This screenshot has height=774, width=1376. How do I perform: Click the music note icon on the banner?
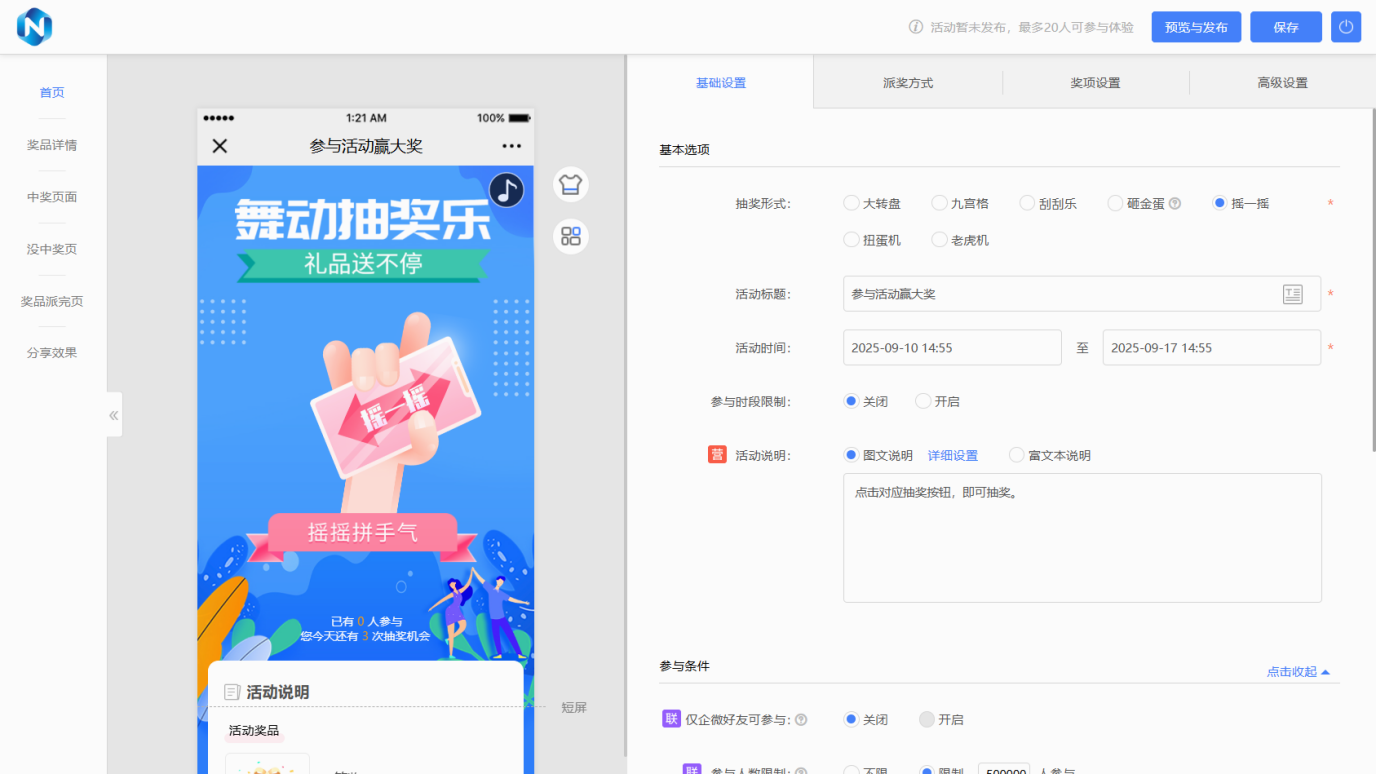point(506,189)
